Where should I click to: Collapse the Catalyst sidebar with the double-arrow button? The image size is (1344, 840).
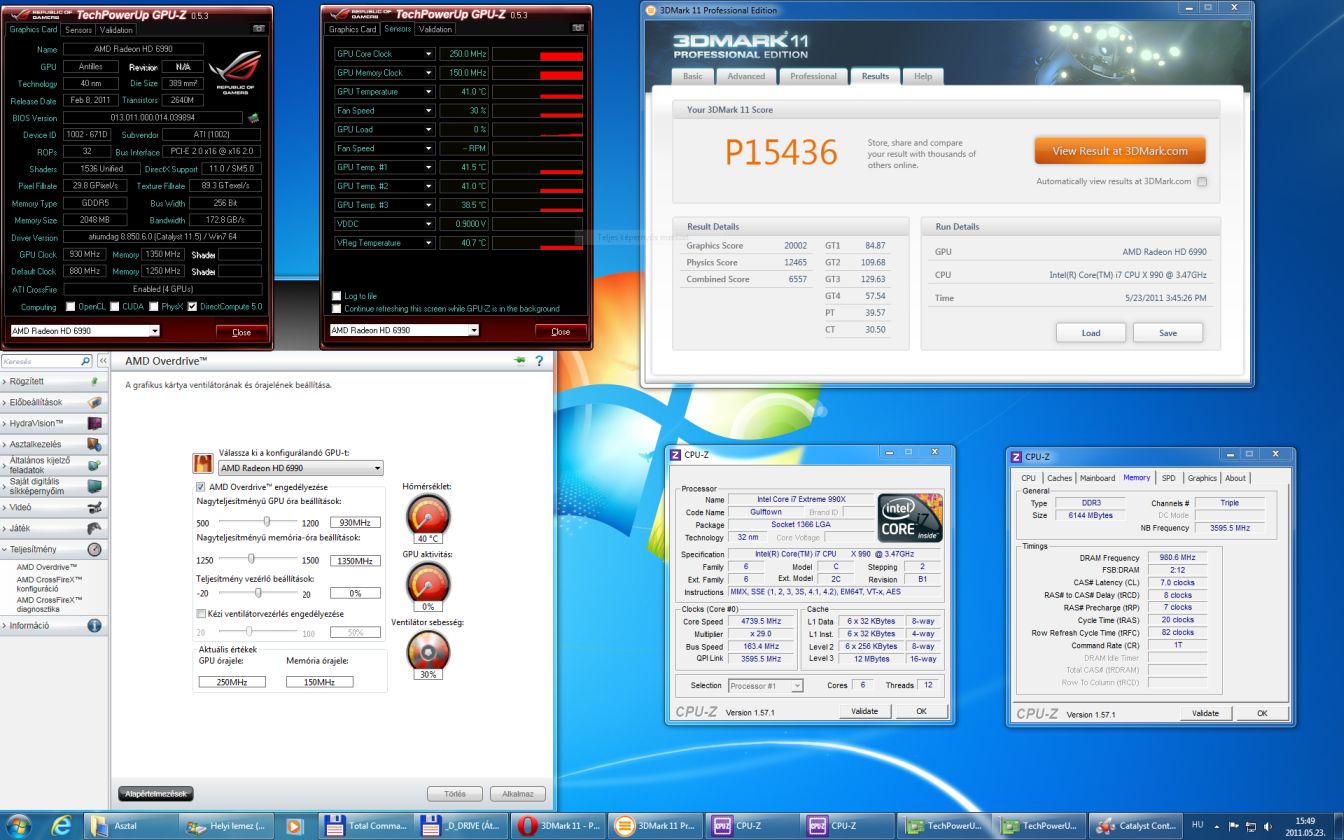pyautogui.click(x=102, y=361)
